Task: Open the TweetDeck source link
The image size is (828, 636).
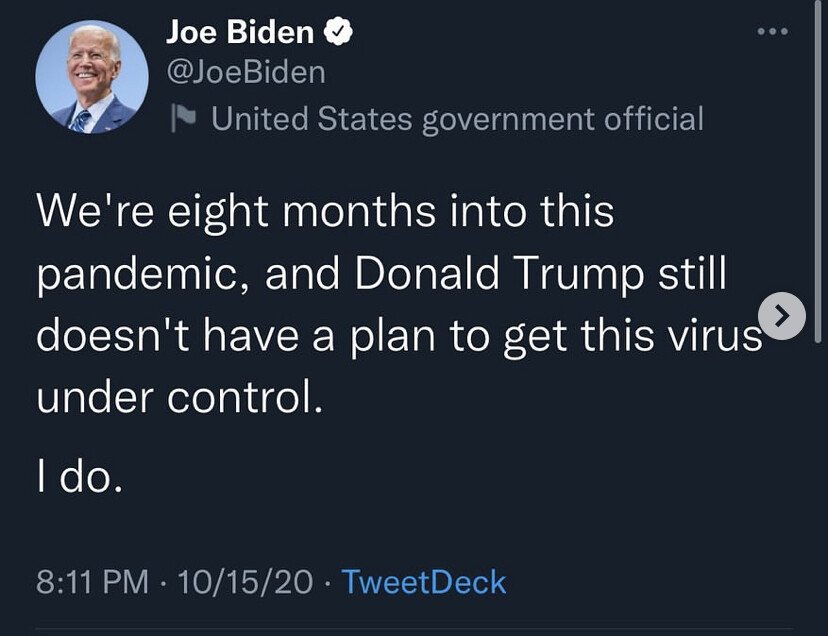Action: 423,582
